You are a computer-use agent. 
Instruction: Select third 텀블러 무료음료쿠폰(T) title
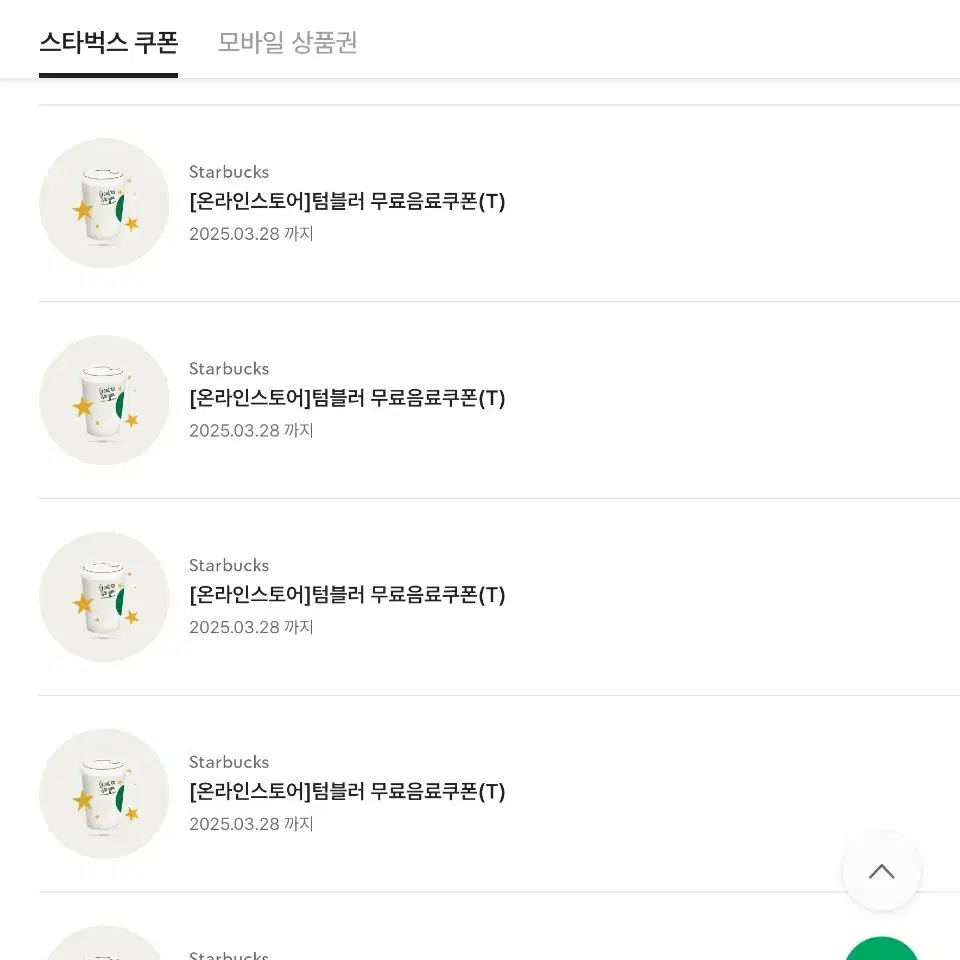click(x=347, y=594)
